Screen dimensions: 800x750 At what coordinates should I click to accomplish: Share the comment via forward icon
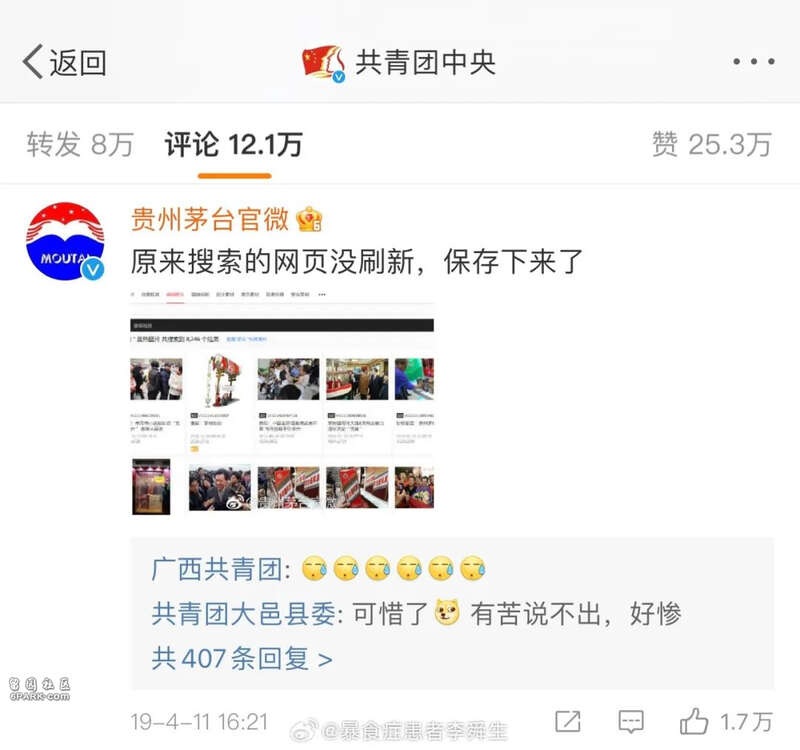[x=567, y=722]
